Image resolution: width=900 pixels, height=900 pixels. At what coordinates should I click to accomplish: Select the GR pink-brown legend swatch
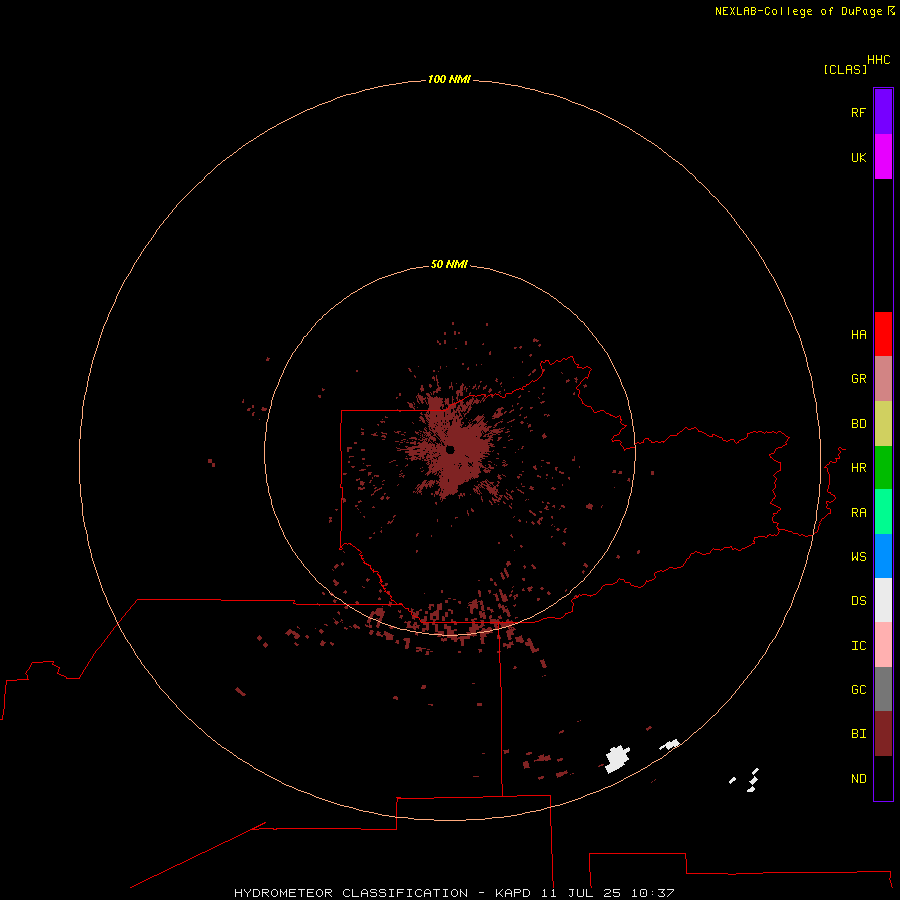(x=883, y=379)
